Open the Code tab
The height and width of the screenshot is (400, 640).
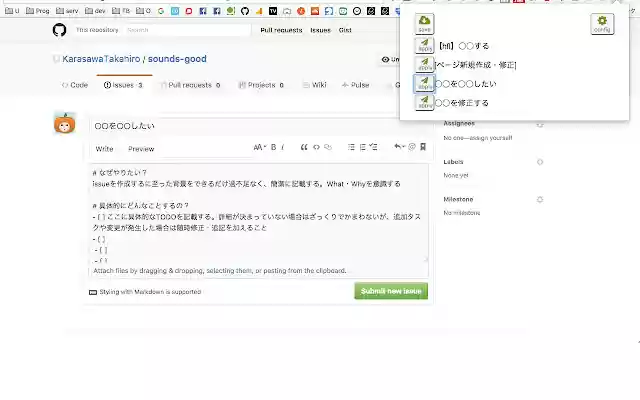pos(75,85)
